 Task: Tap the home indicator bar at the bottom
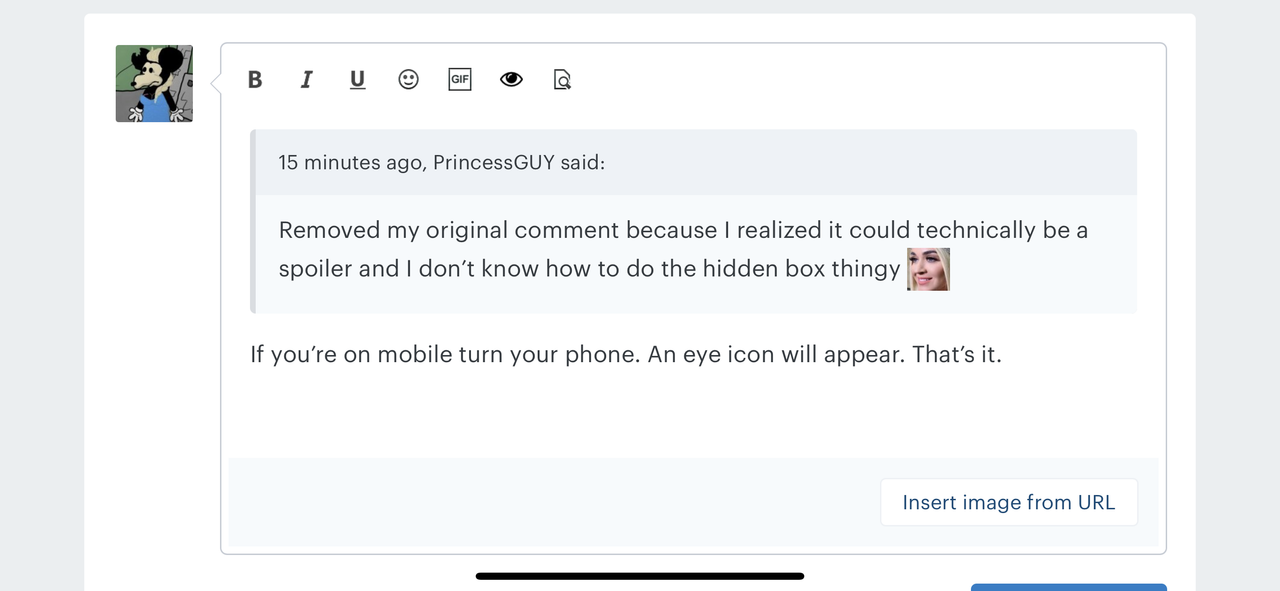[x=640, y=576]
